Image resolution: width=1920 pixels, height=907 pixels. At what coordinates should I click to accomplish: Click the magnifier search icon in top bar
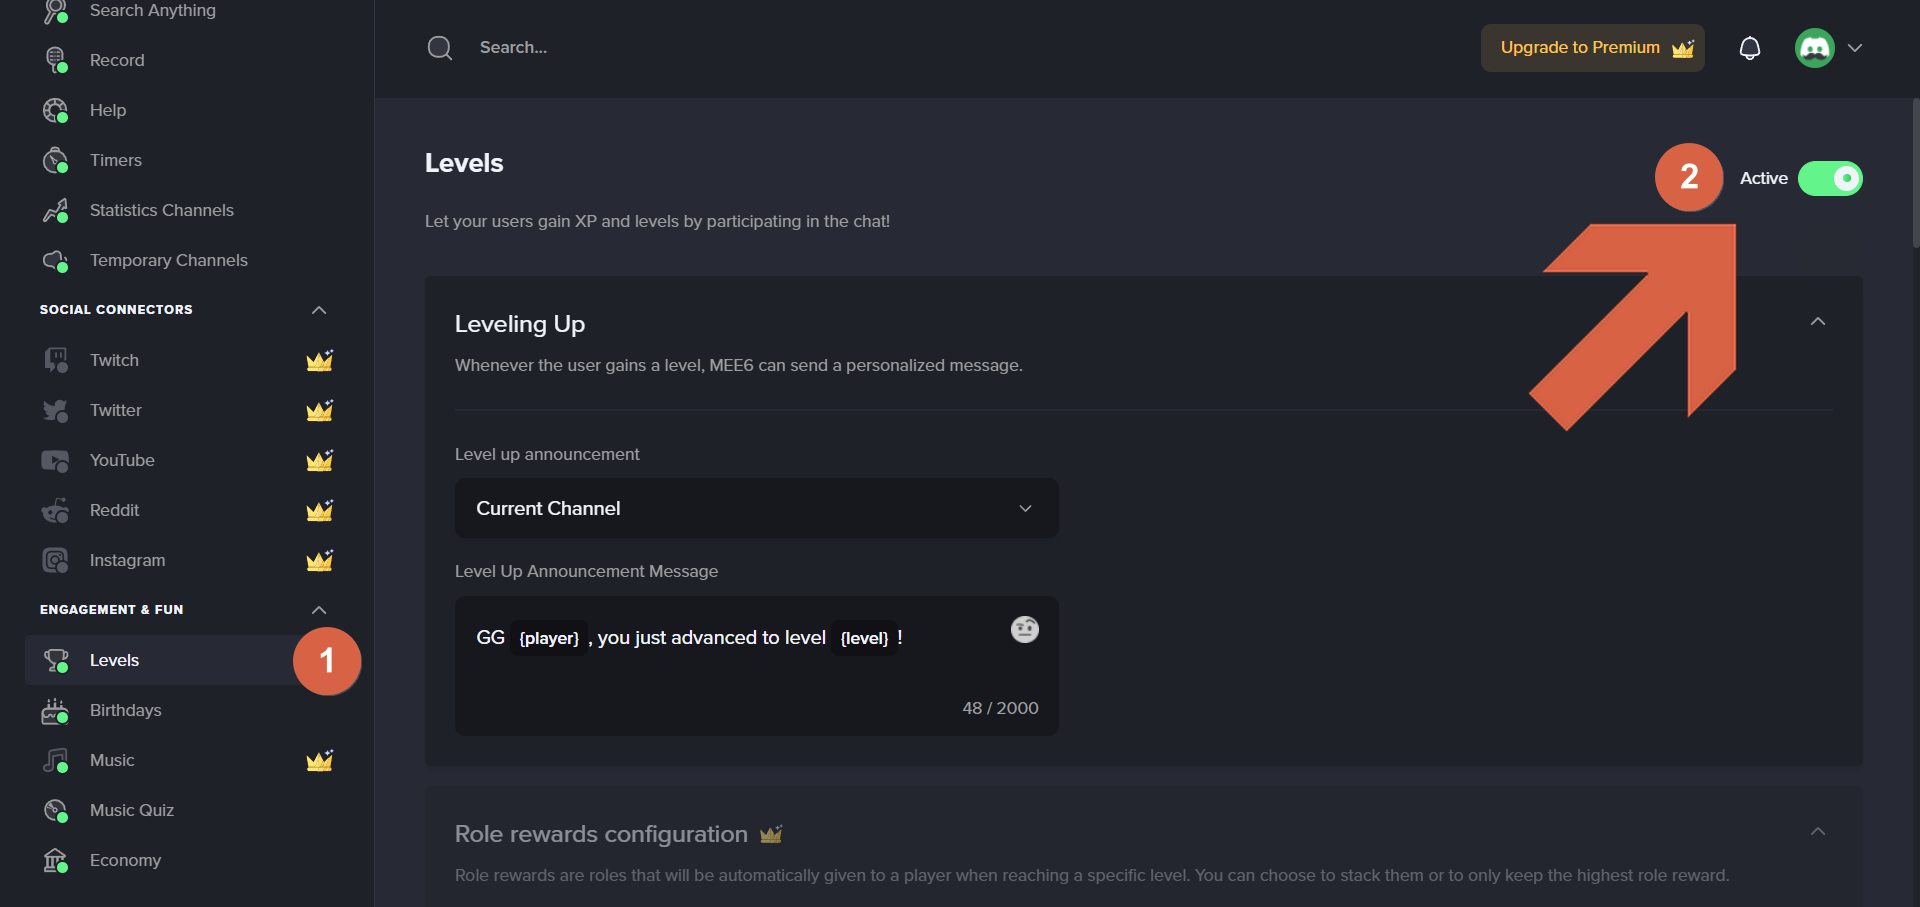point(440,48)
